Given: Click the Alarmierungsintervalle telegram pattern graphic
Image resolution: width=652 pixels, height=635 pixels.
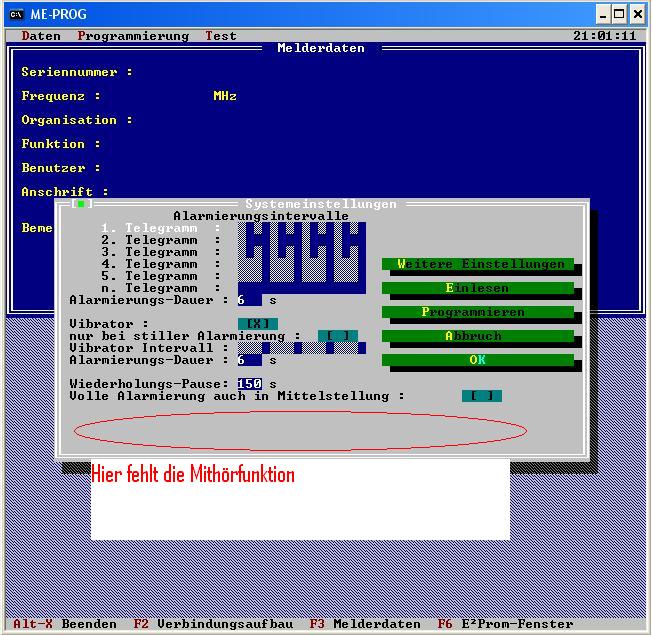Looking at the screenshot, I should [x=302, y=258].
